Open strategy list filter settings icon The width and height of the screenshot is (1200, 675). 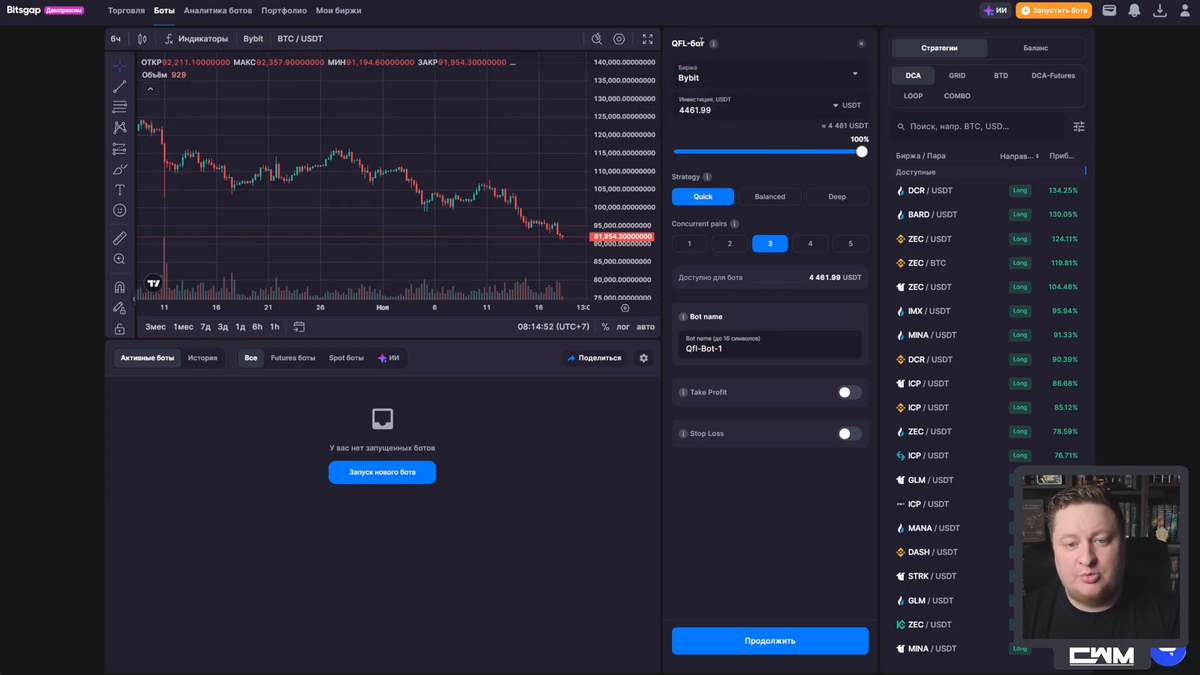pyautogui.click(x=1079, y=127)
